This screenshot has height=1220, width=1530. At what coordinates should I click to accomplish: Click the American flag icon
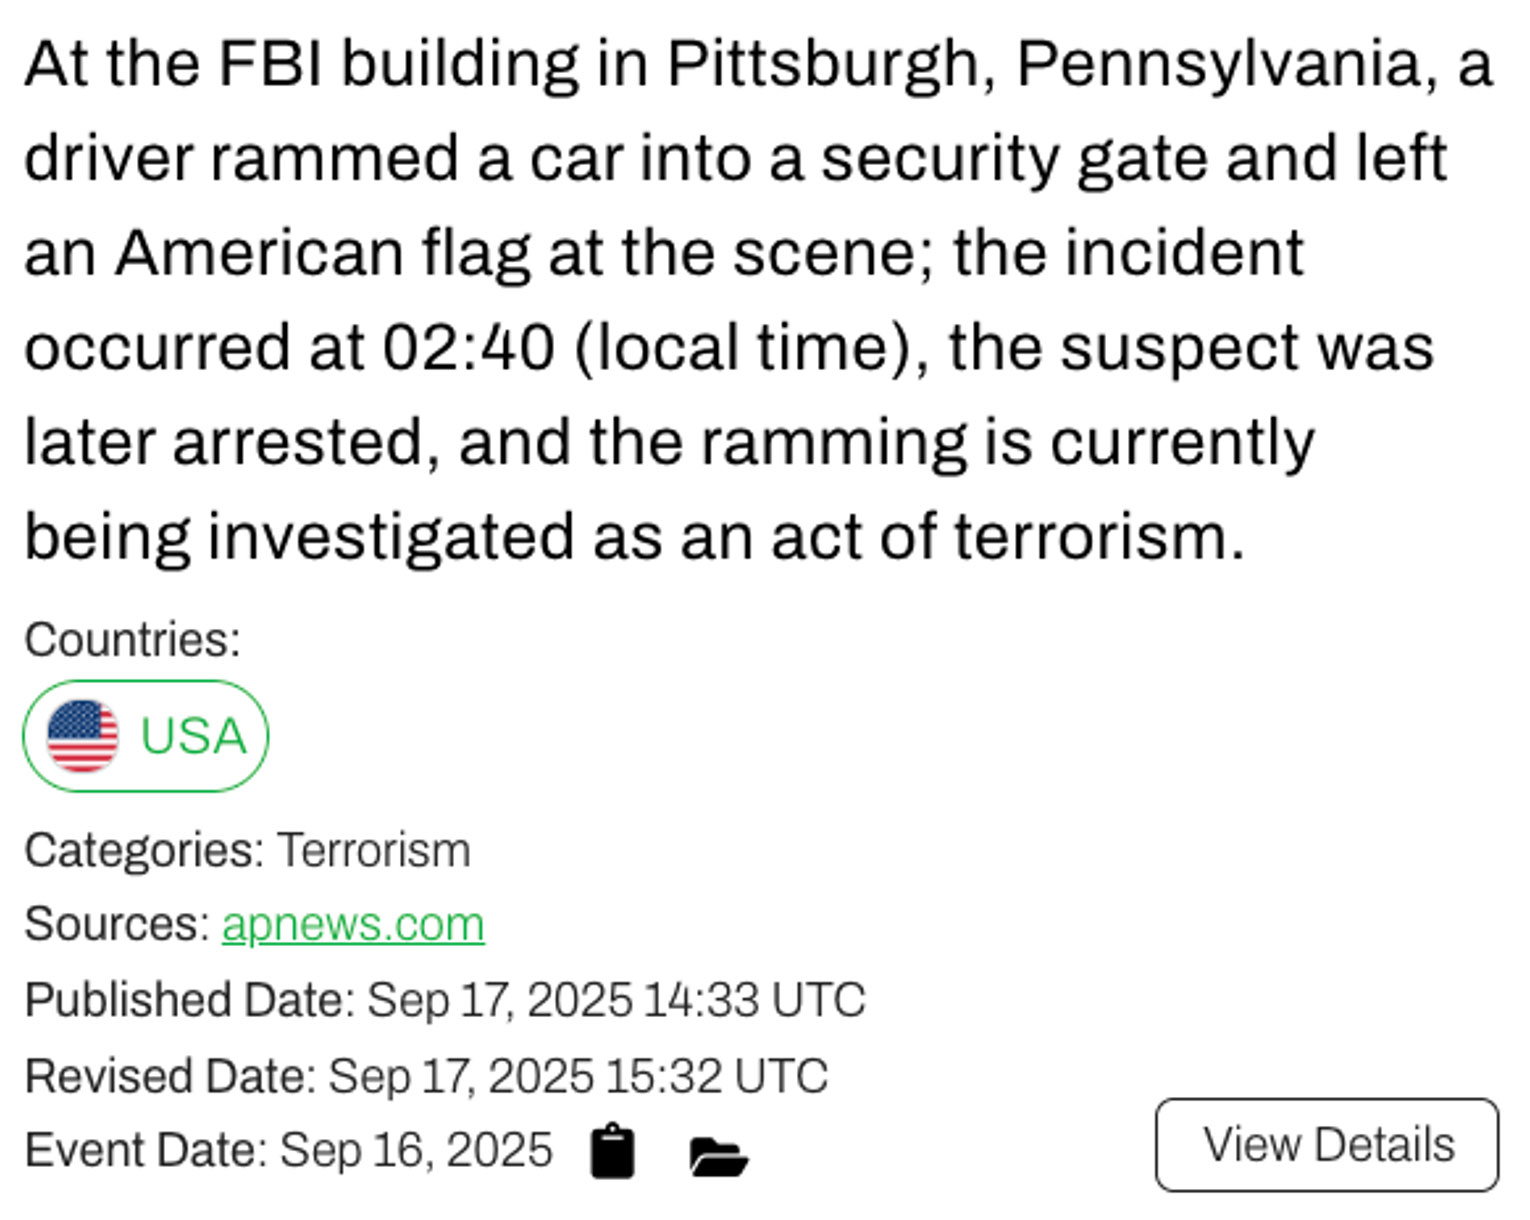(83, 736)
